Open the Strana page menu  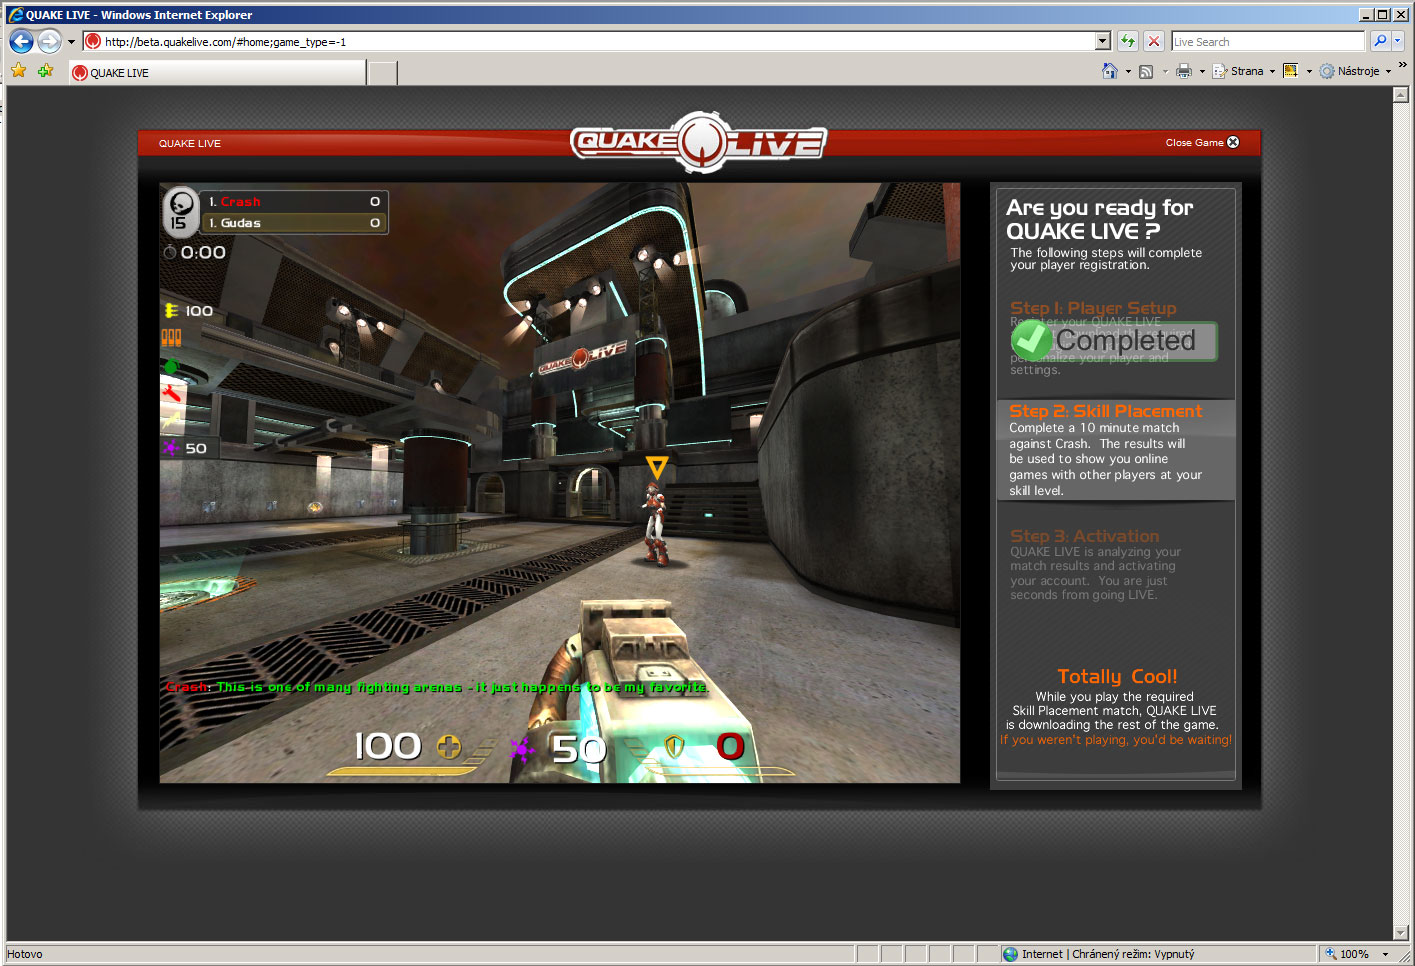click(1243, 71)
